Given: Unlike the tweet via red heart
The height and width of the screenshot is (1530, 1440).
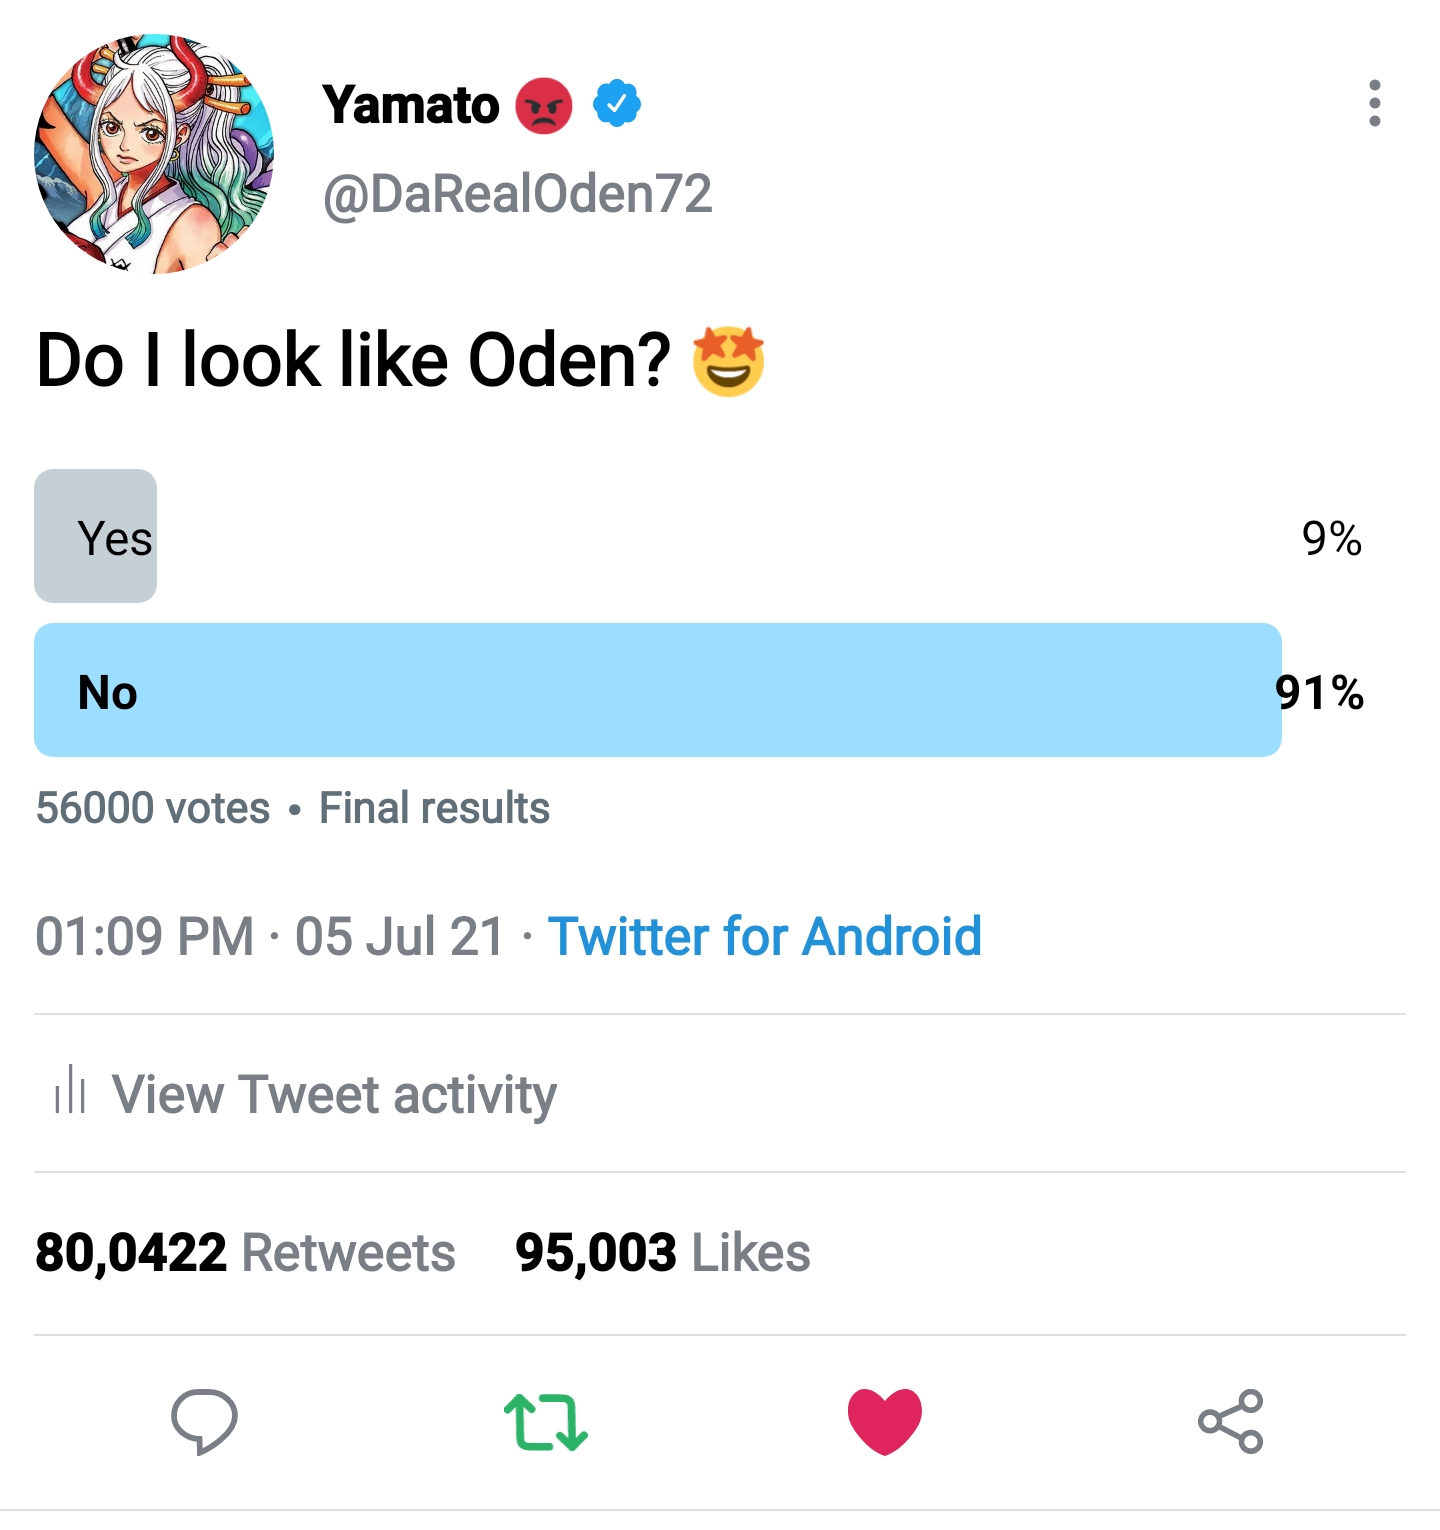Looking at the screenshot, I should 884,1420.
